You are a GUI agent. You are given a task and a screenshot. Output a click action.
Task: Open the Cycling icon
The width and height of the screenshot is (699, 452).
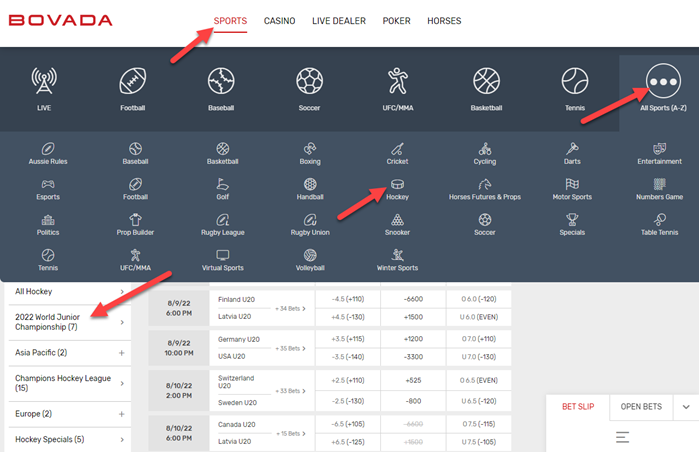point(485,153)
